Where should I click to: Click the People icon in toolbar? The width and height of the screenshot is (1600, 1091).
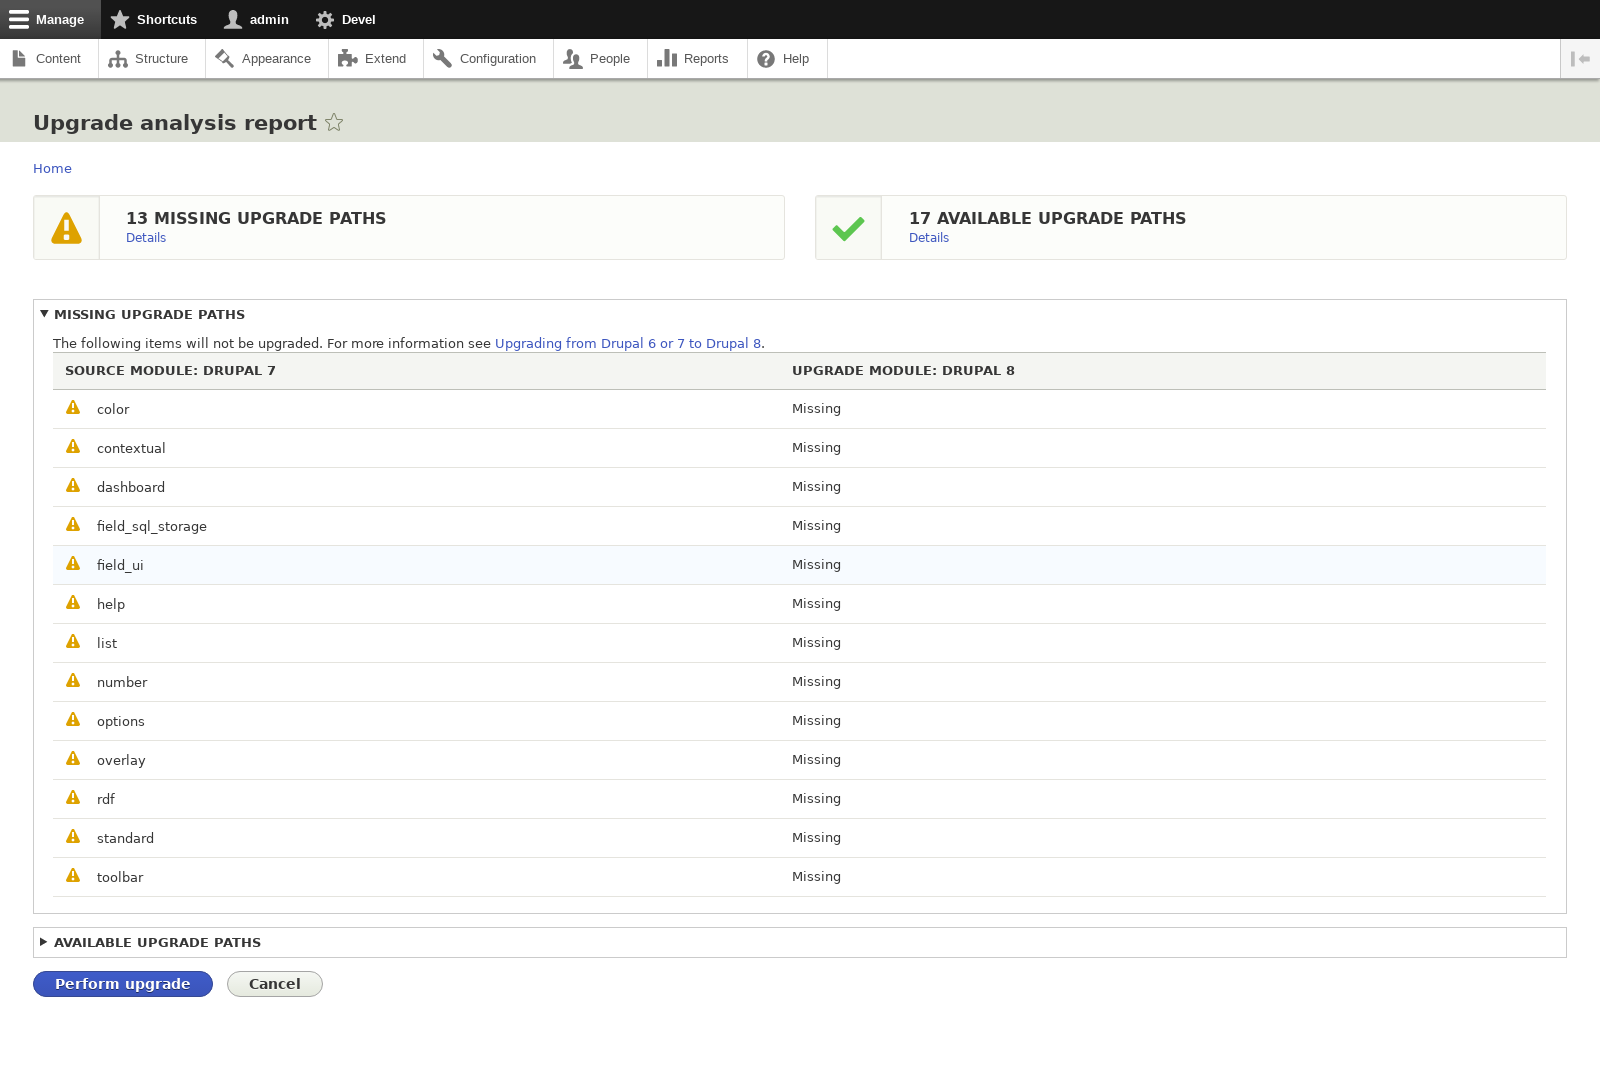[573, 59]
